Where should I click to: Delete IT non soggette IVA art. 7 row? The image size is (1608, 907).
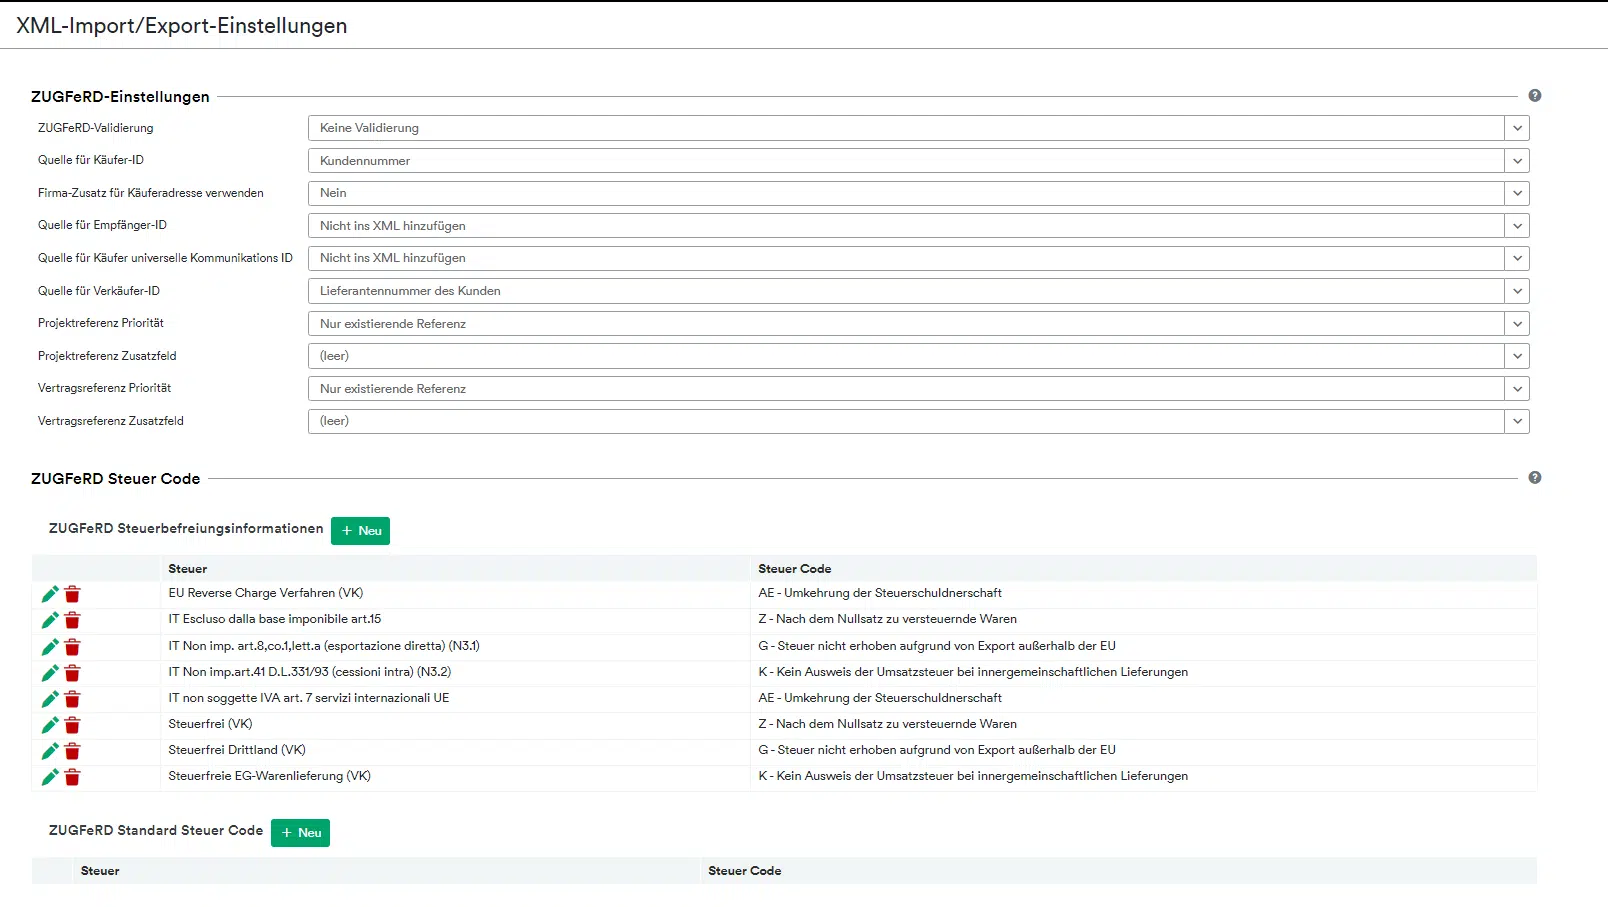72,699
